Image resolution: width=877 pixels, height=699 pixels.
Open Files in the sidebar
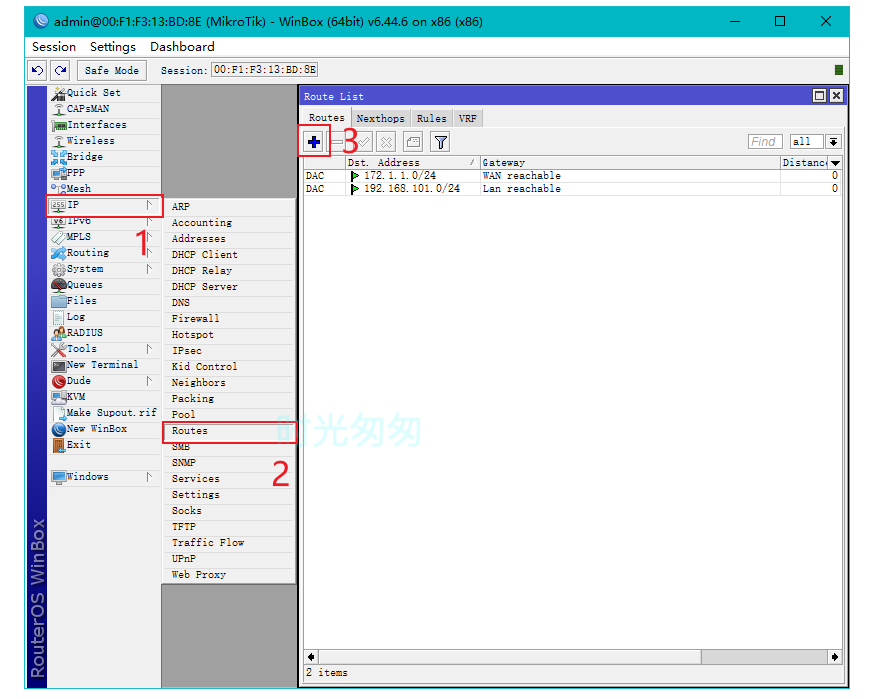104,301
